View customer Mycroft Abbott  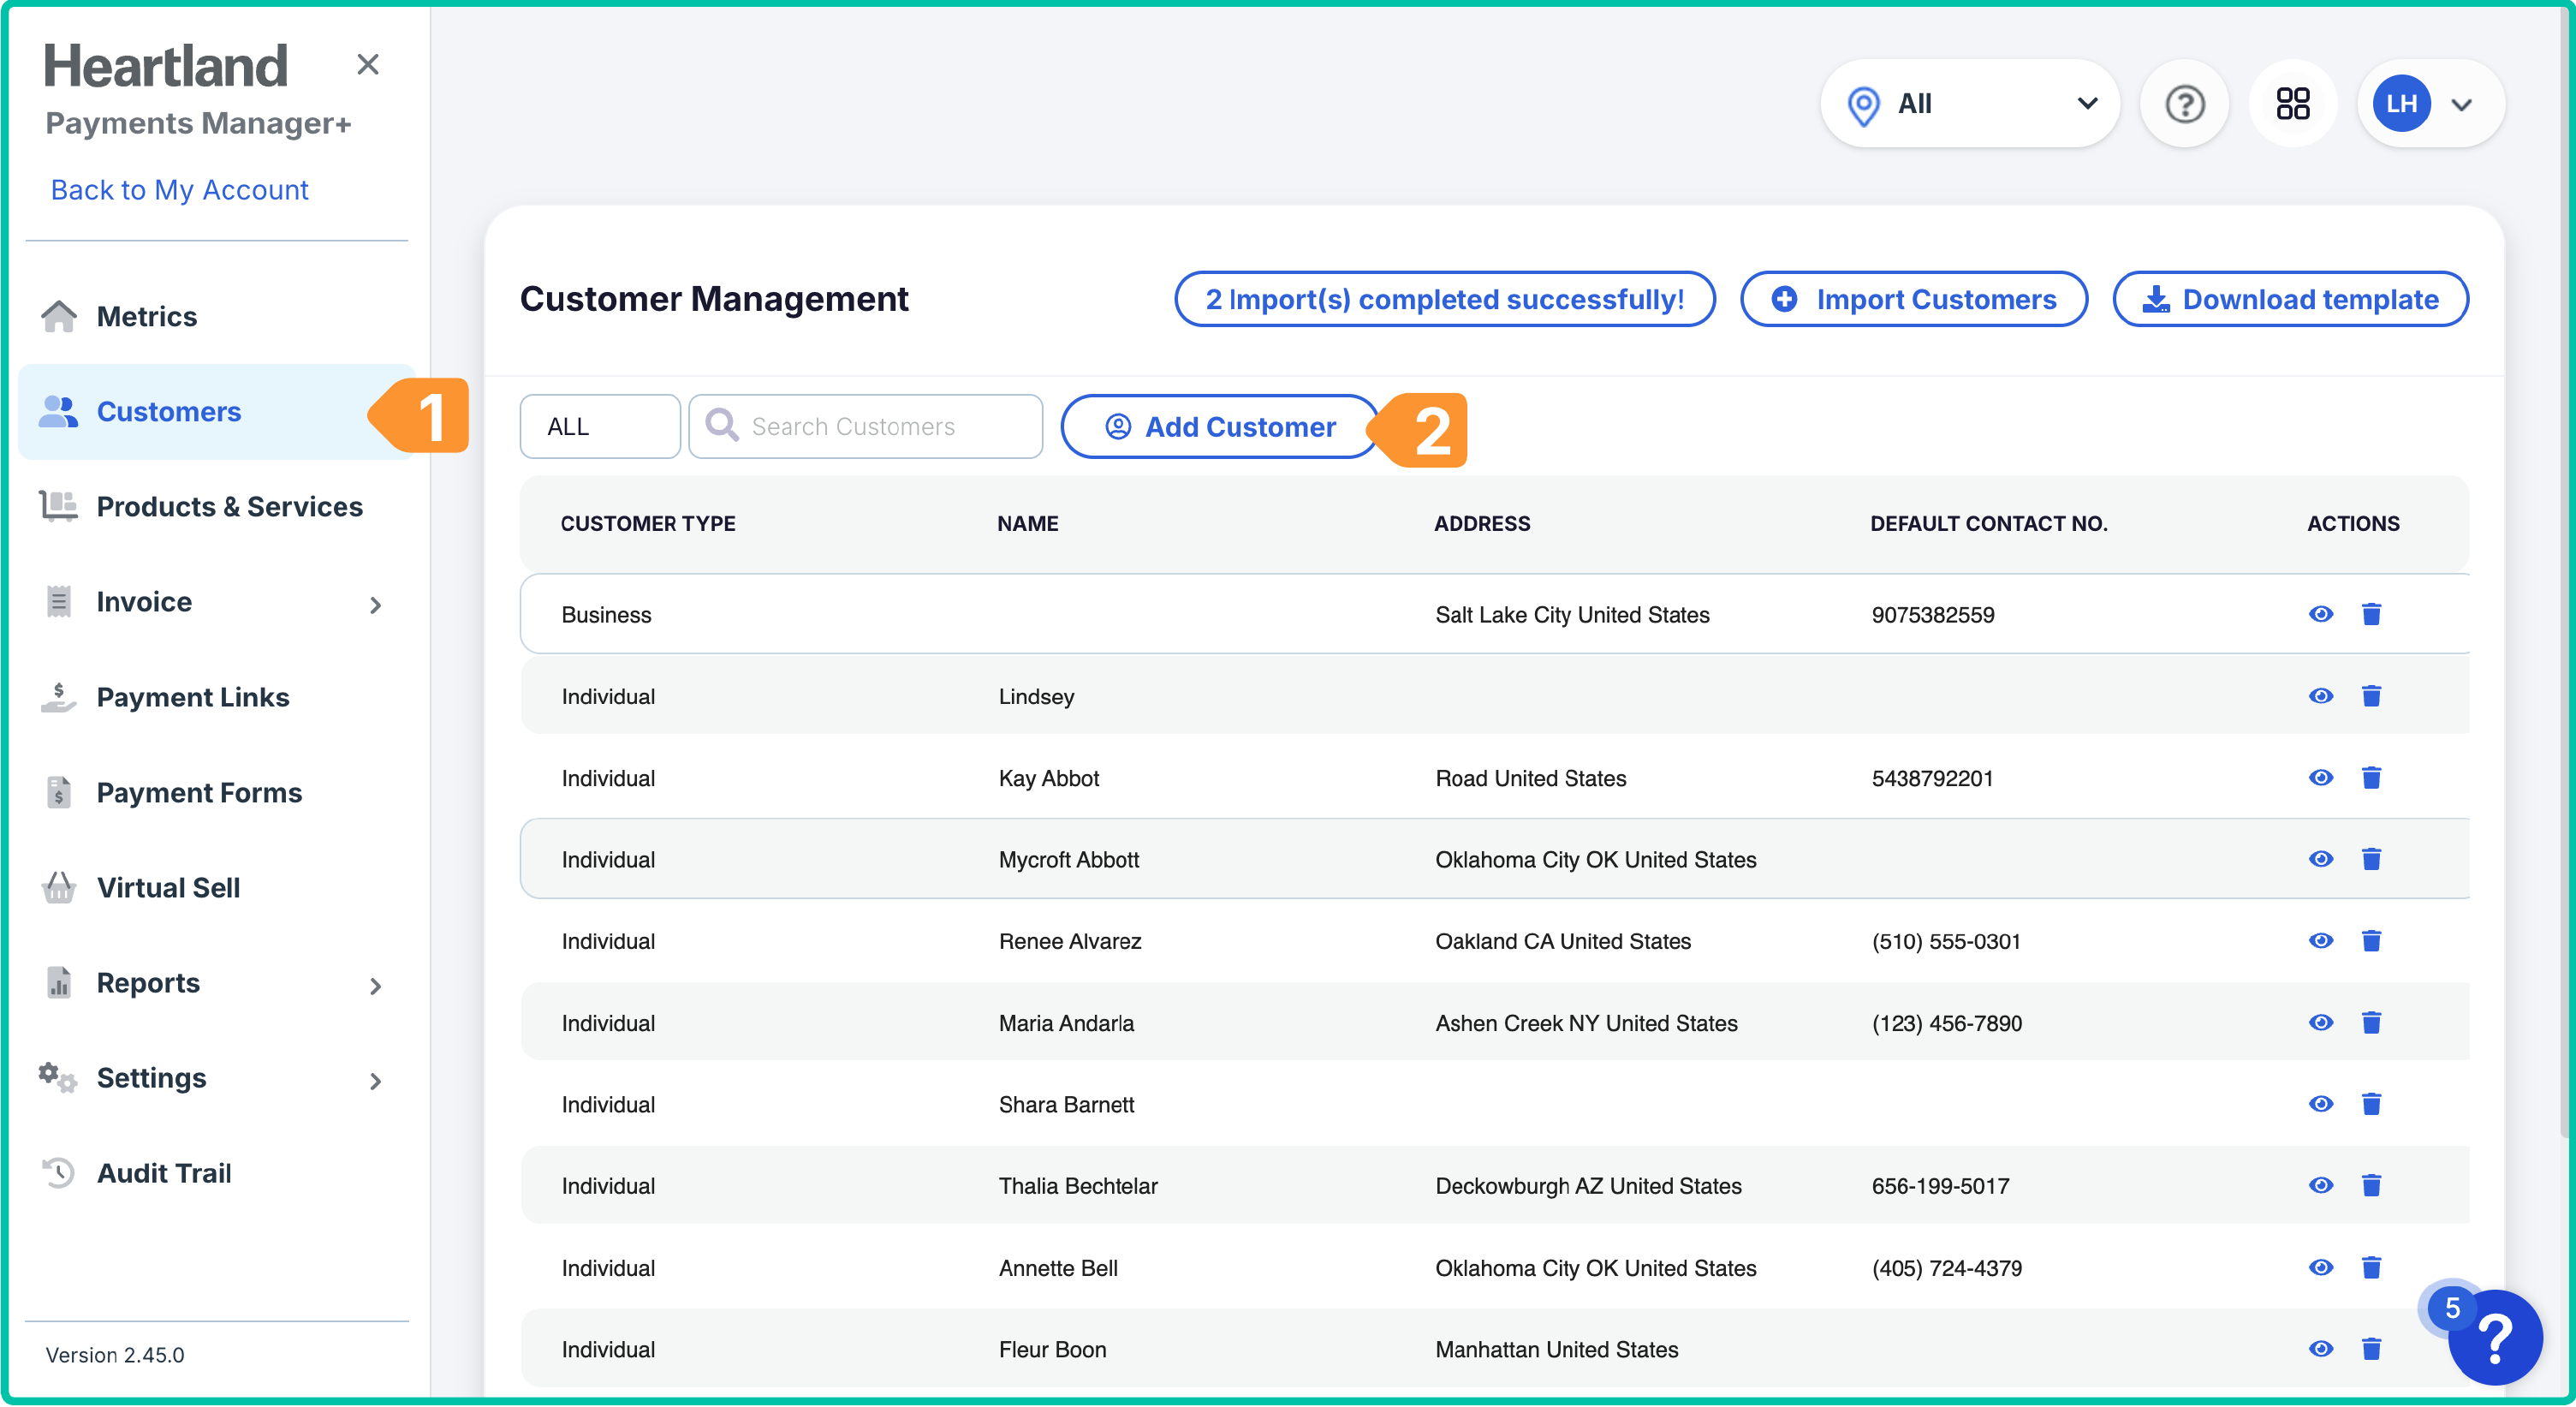tap(2321, 859)
